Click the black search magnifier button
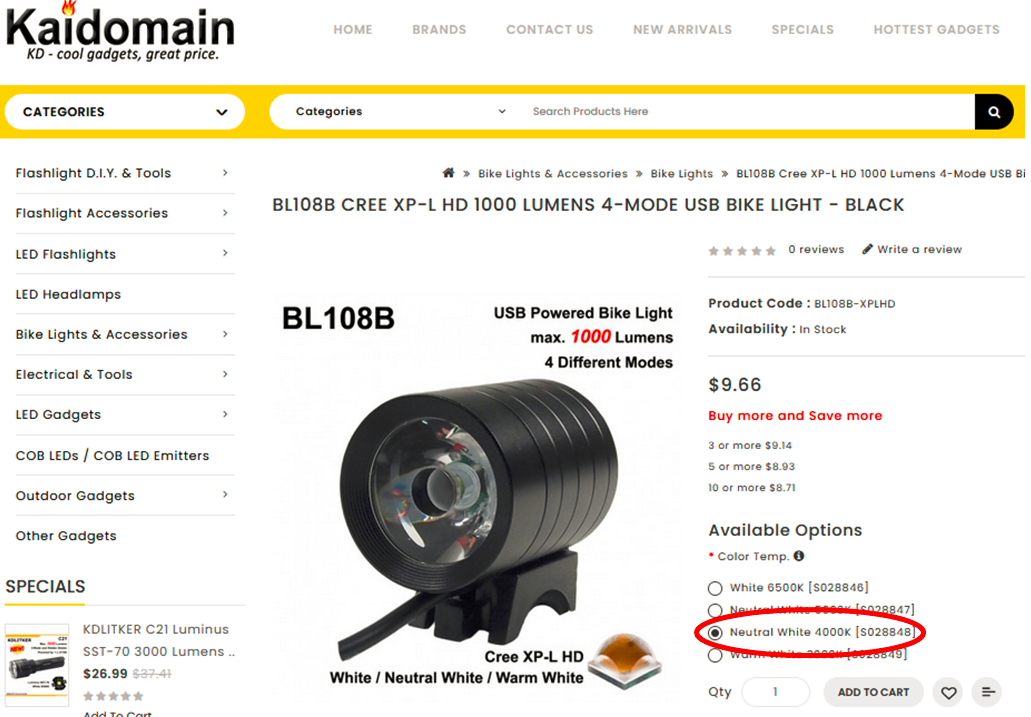 pyautogui.click(x=994, y=112)
